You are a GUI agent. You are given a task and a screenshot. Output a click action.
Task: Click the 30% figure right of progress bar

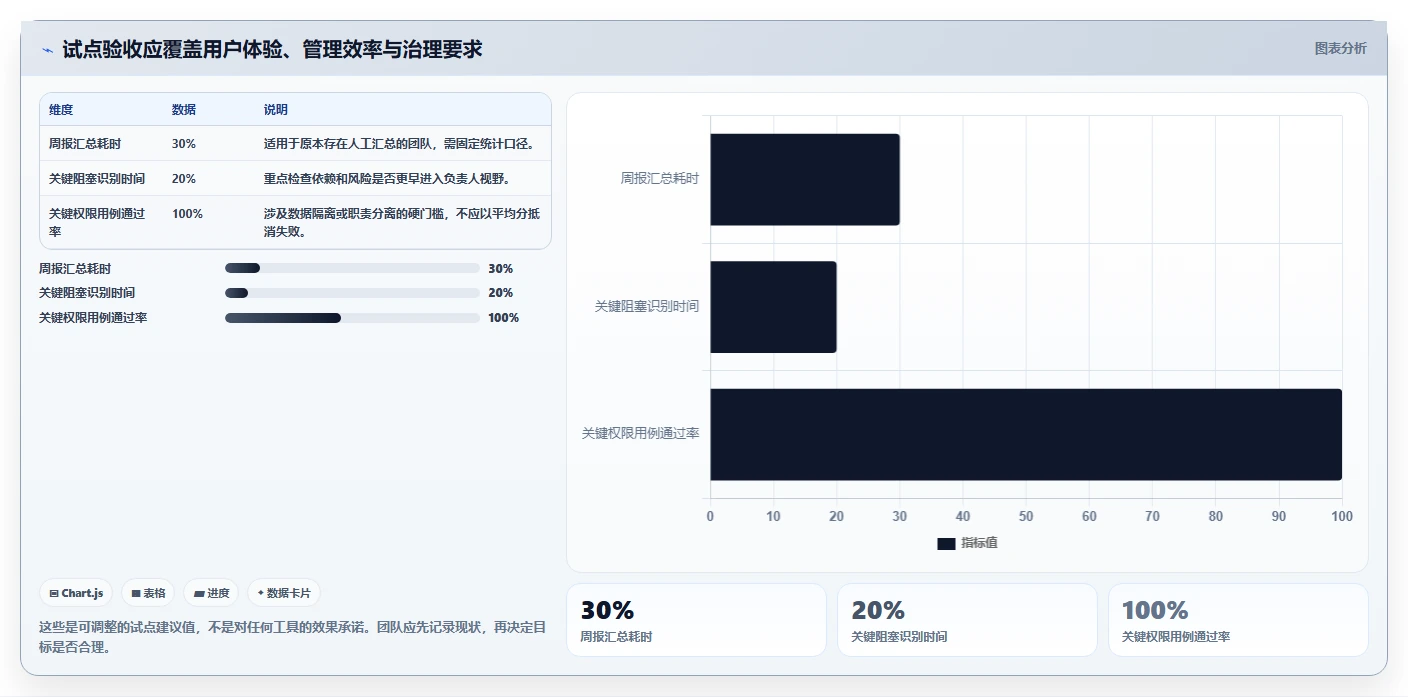coord(501,269)
